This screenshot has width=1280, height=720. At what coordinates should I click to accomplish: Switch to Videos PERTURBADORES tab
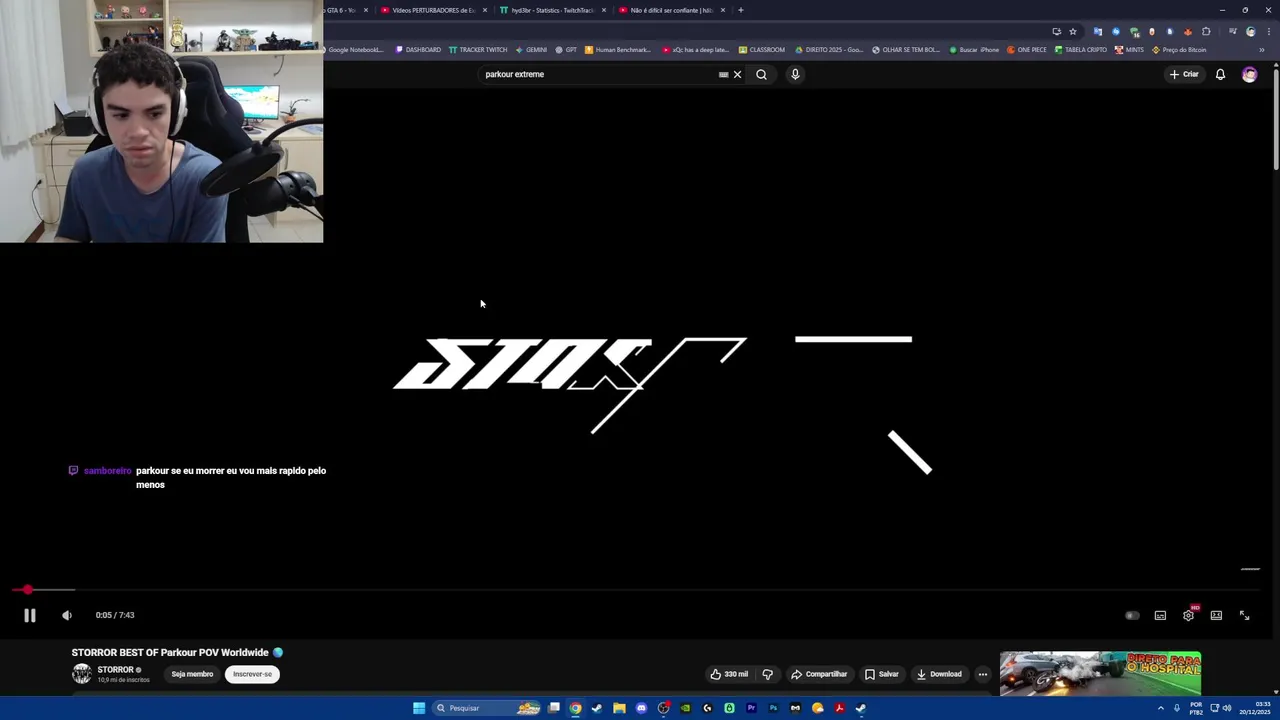pos(432,10)
